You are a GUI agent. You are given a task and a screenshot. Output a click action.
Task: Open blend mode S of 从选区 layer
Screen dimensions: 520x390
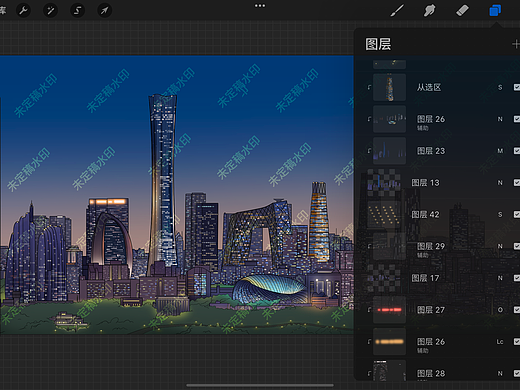[500, 87]
